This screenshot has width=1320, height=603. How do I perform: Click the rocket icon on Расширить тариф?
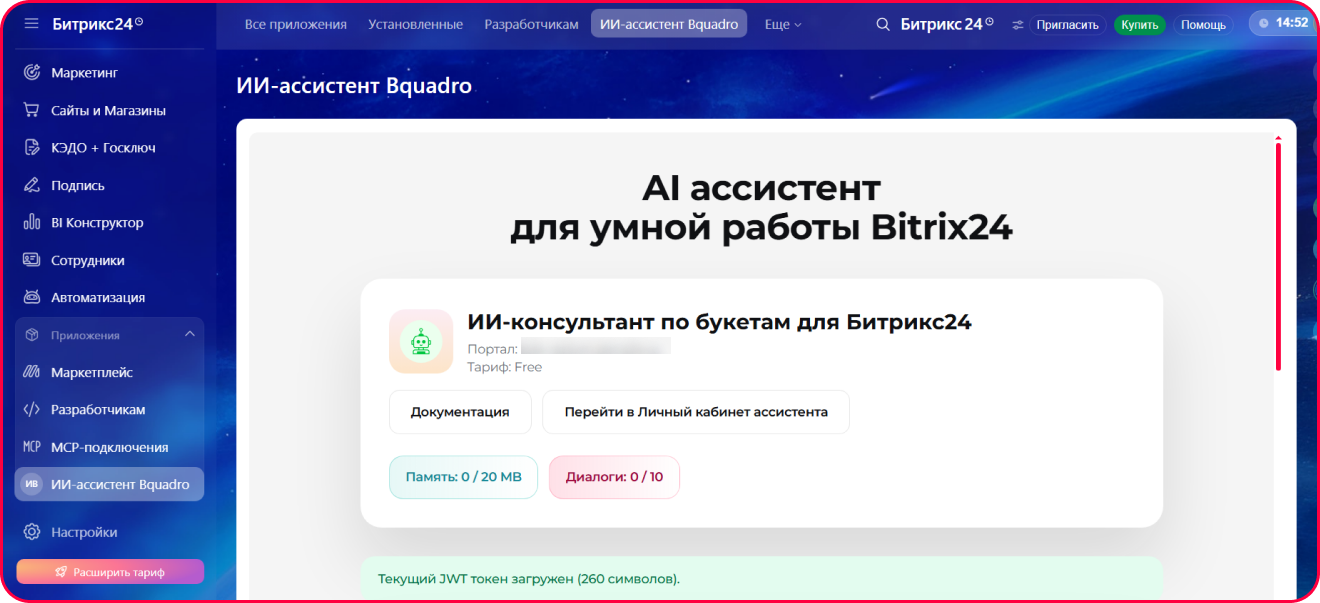click(x=61, y=572)
